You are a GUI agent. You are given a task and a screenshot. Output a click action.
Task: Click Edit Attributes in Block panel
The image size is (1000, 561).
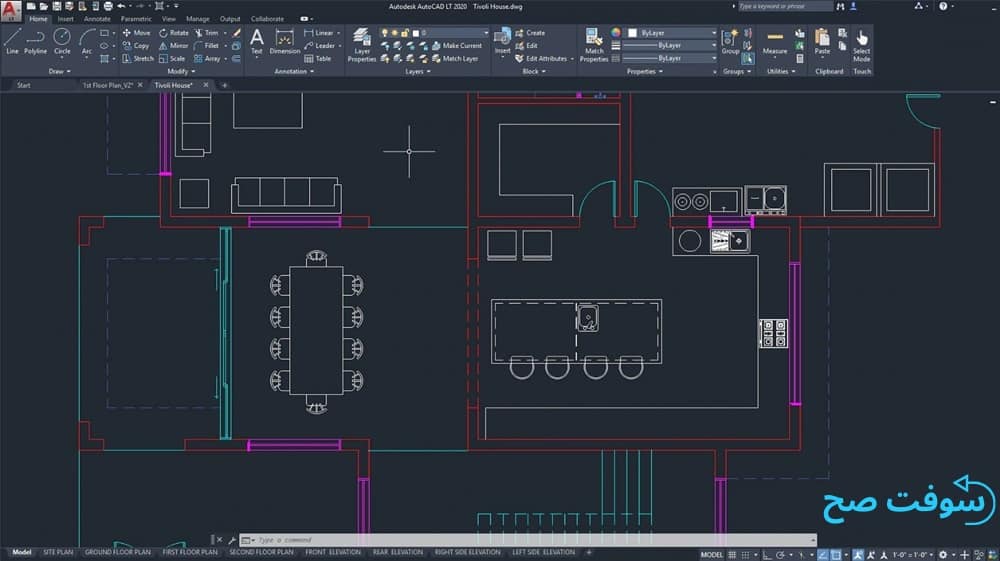545,59
